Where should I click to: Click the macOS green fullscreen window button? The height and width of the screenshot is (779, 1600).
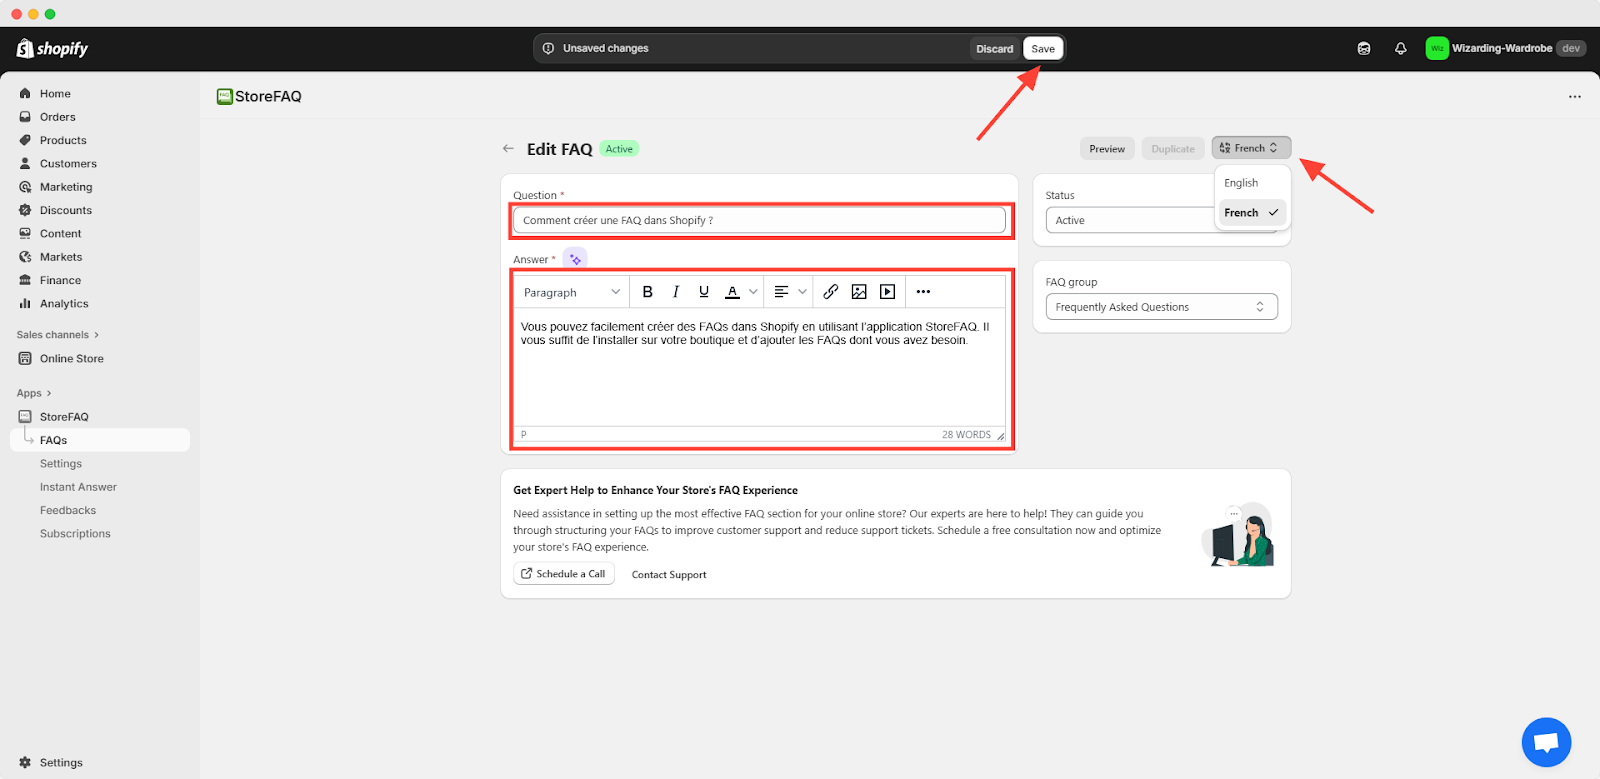click(x=50, y=14)
